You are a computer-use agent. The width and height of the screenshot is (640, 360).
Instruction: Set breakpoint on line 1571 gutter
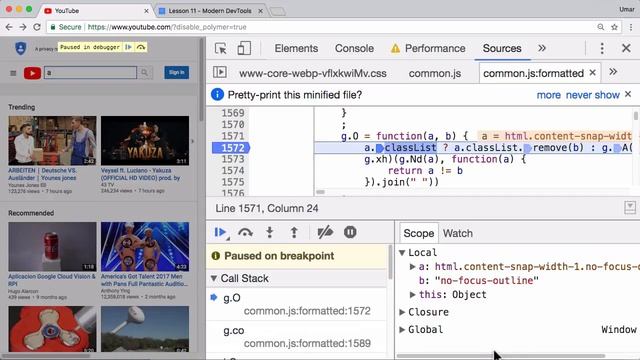pyautogui.click(x=232, y=136)
